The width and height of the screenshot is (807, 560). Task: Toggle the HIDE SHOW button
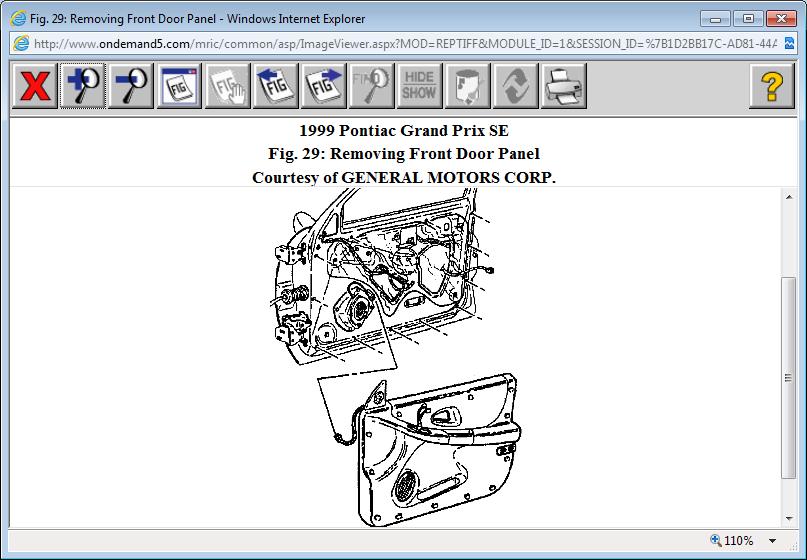(x=420, y=86)
